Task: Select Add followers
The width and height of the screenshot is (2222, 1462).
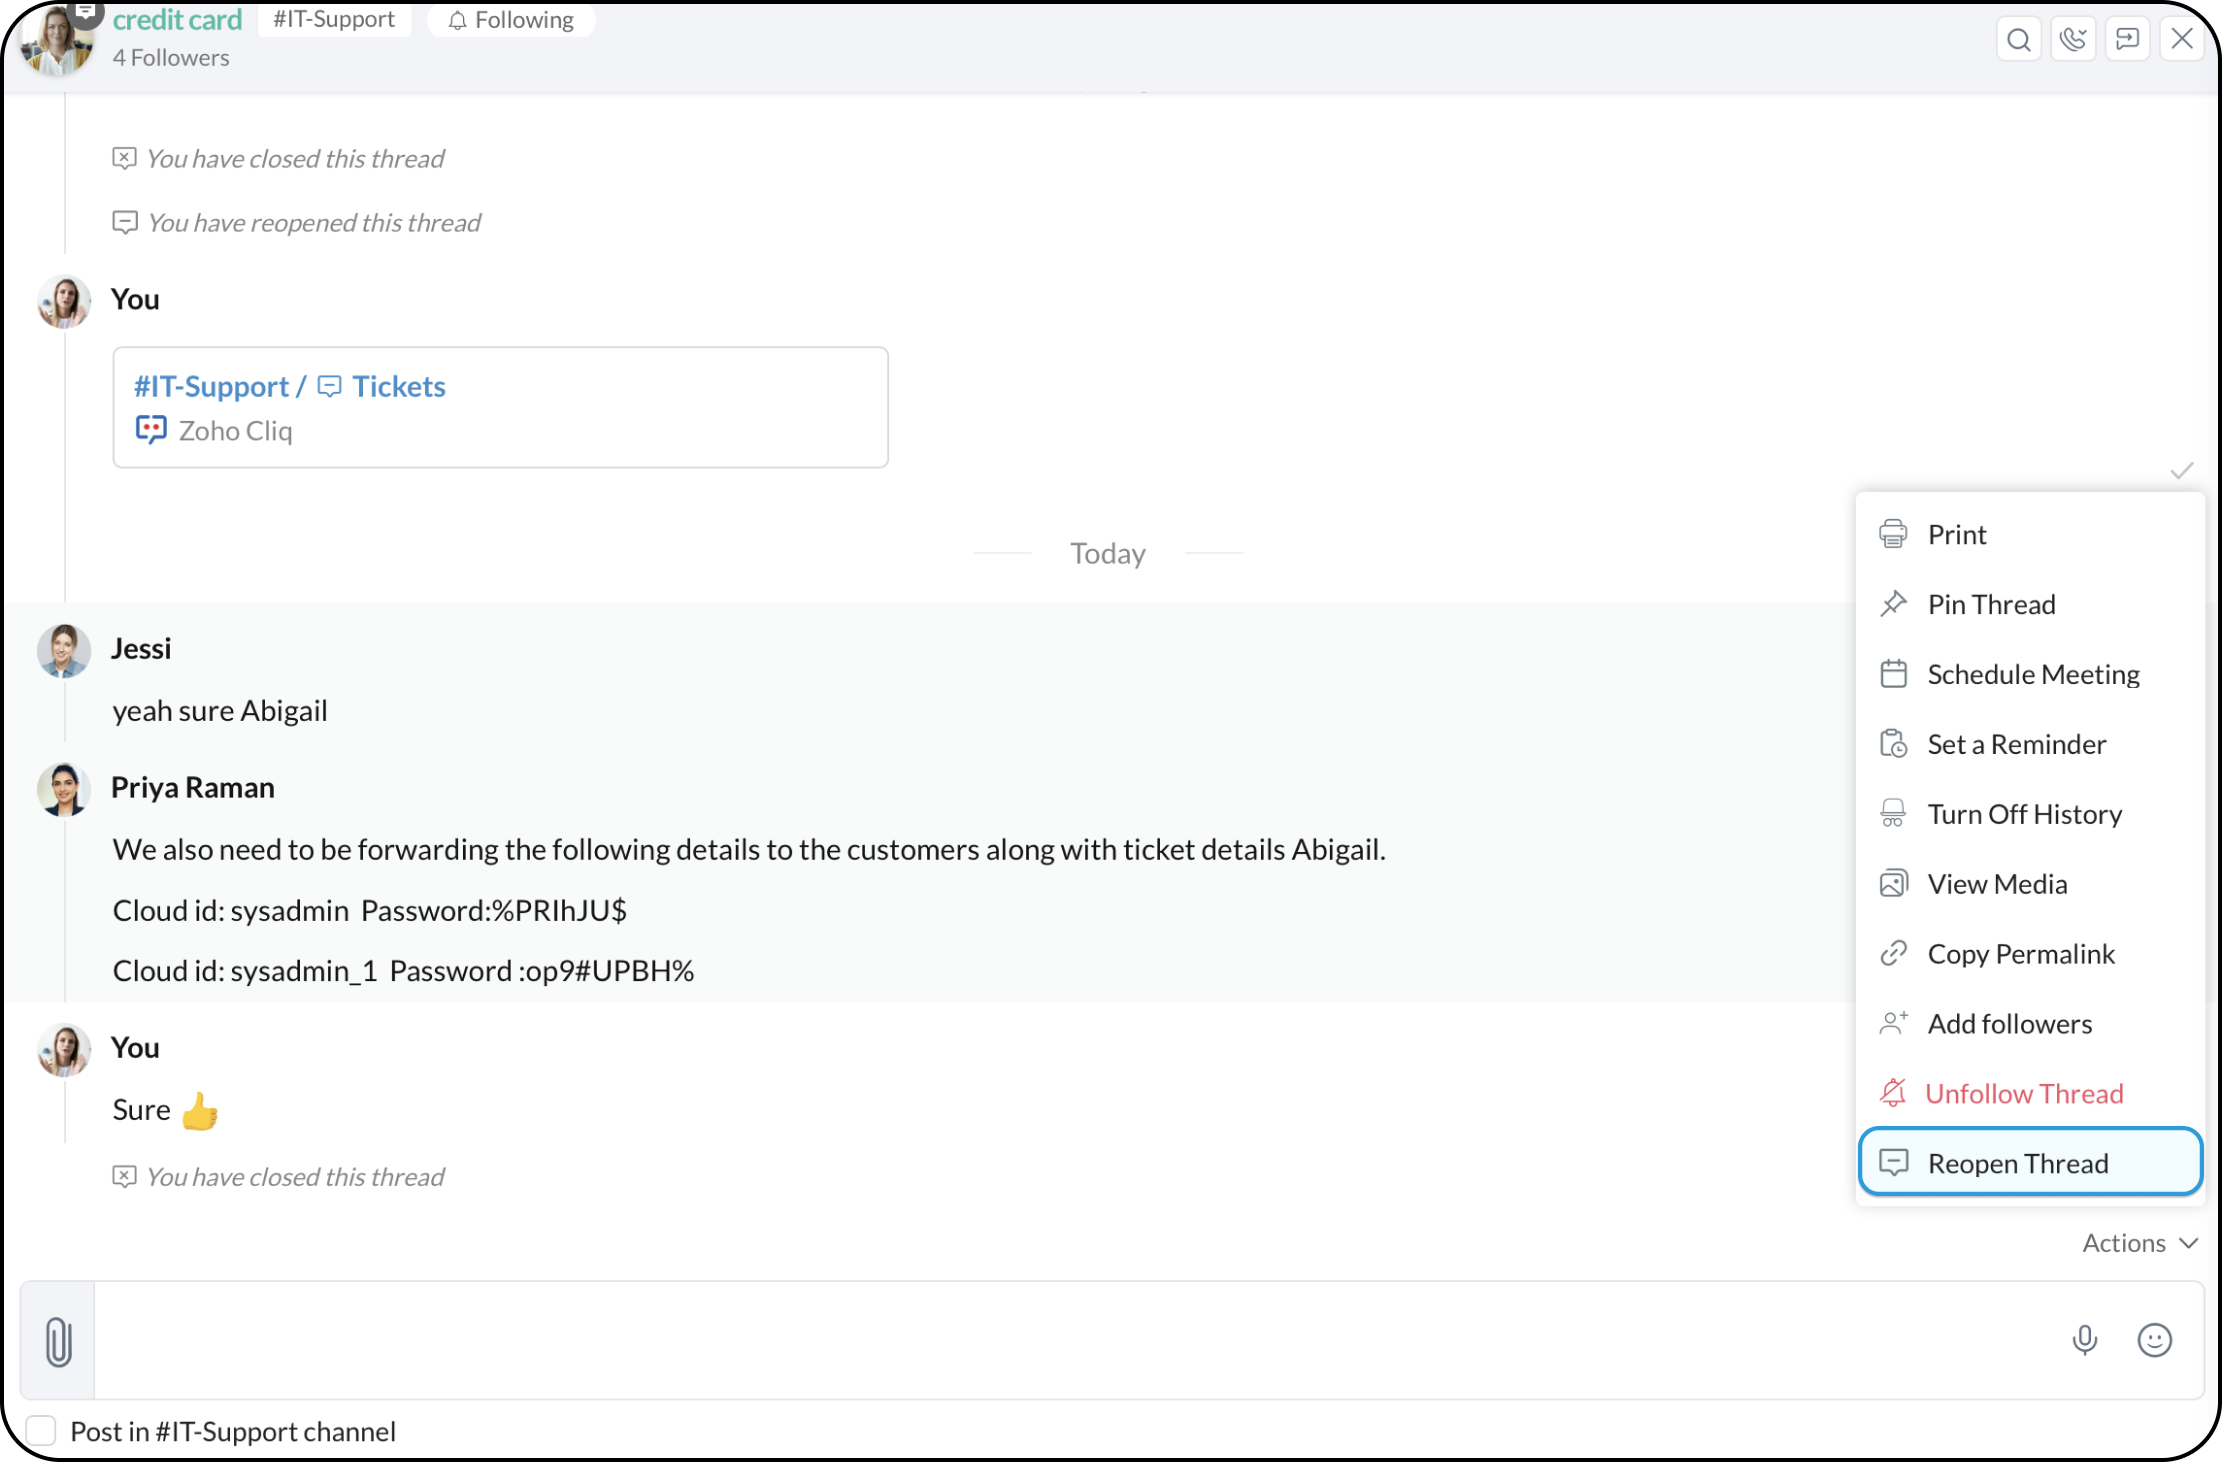Action: pyautogui.click(x=2030, y=1024)
